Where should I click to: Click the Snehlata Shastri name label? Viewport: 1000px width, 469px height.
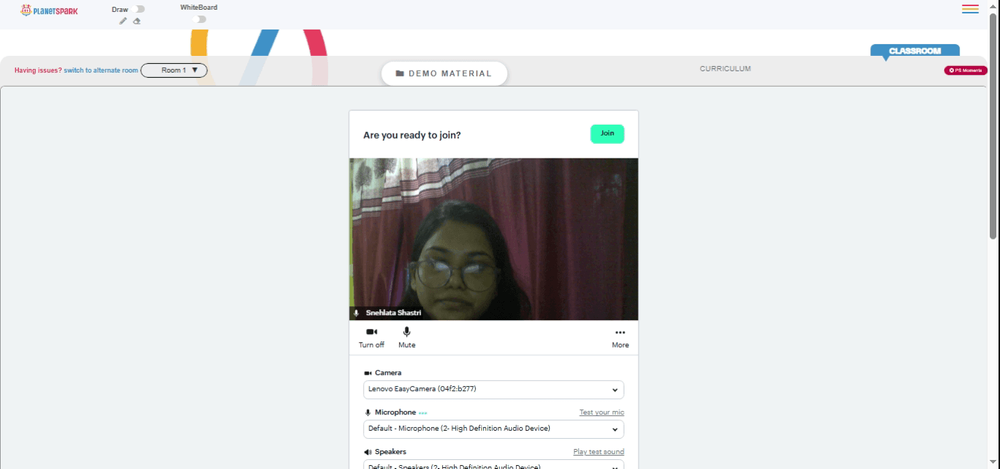(393, 313)
